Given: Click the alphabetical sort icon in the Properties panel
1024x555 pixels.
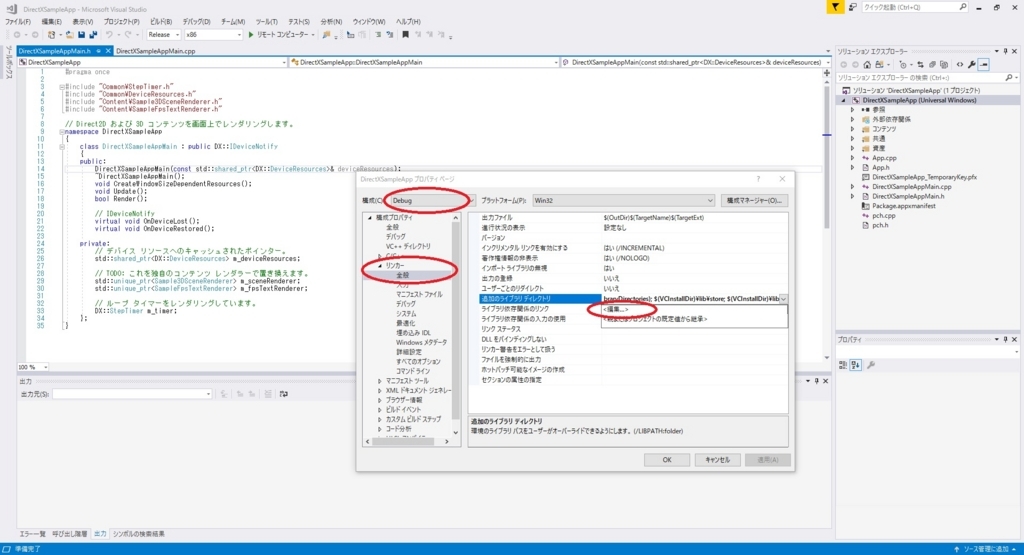Looking at the screenshot, I should tap(856, 365).
